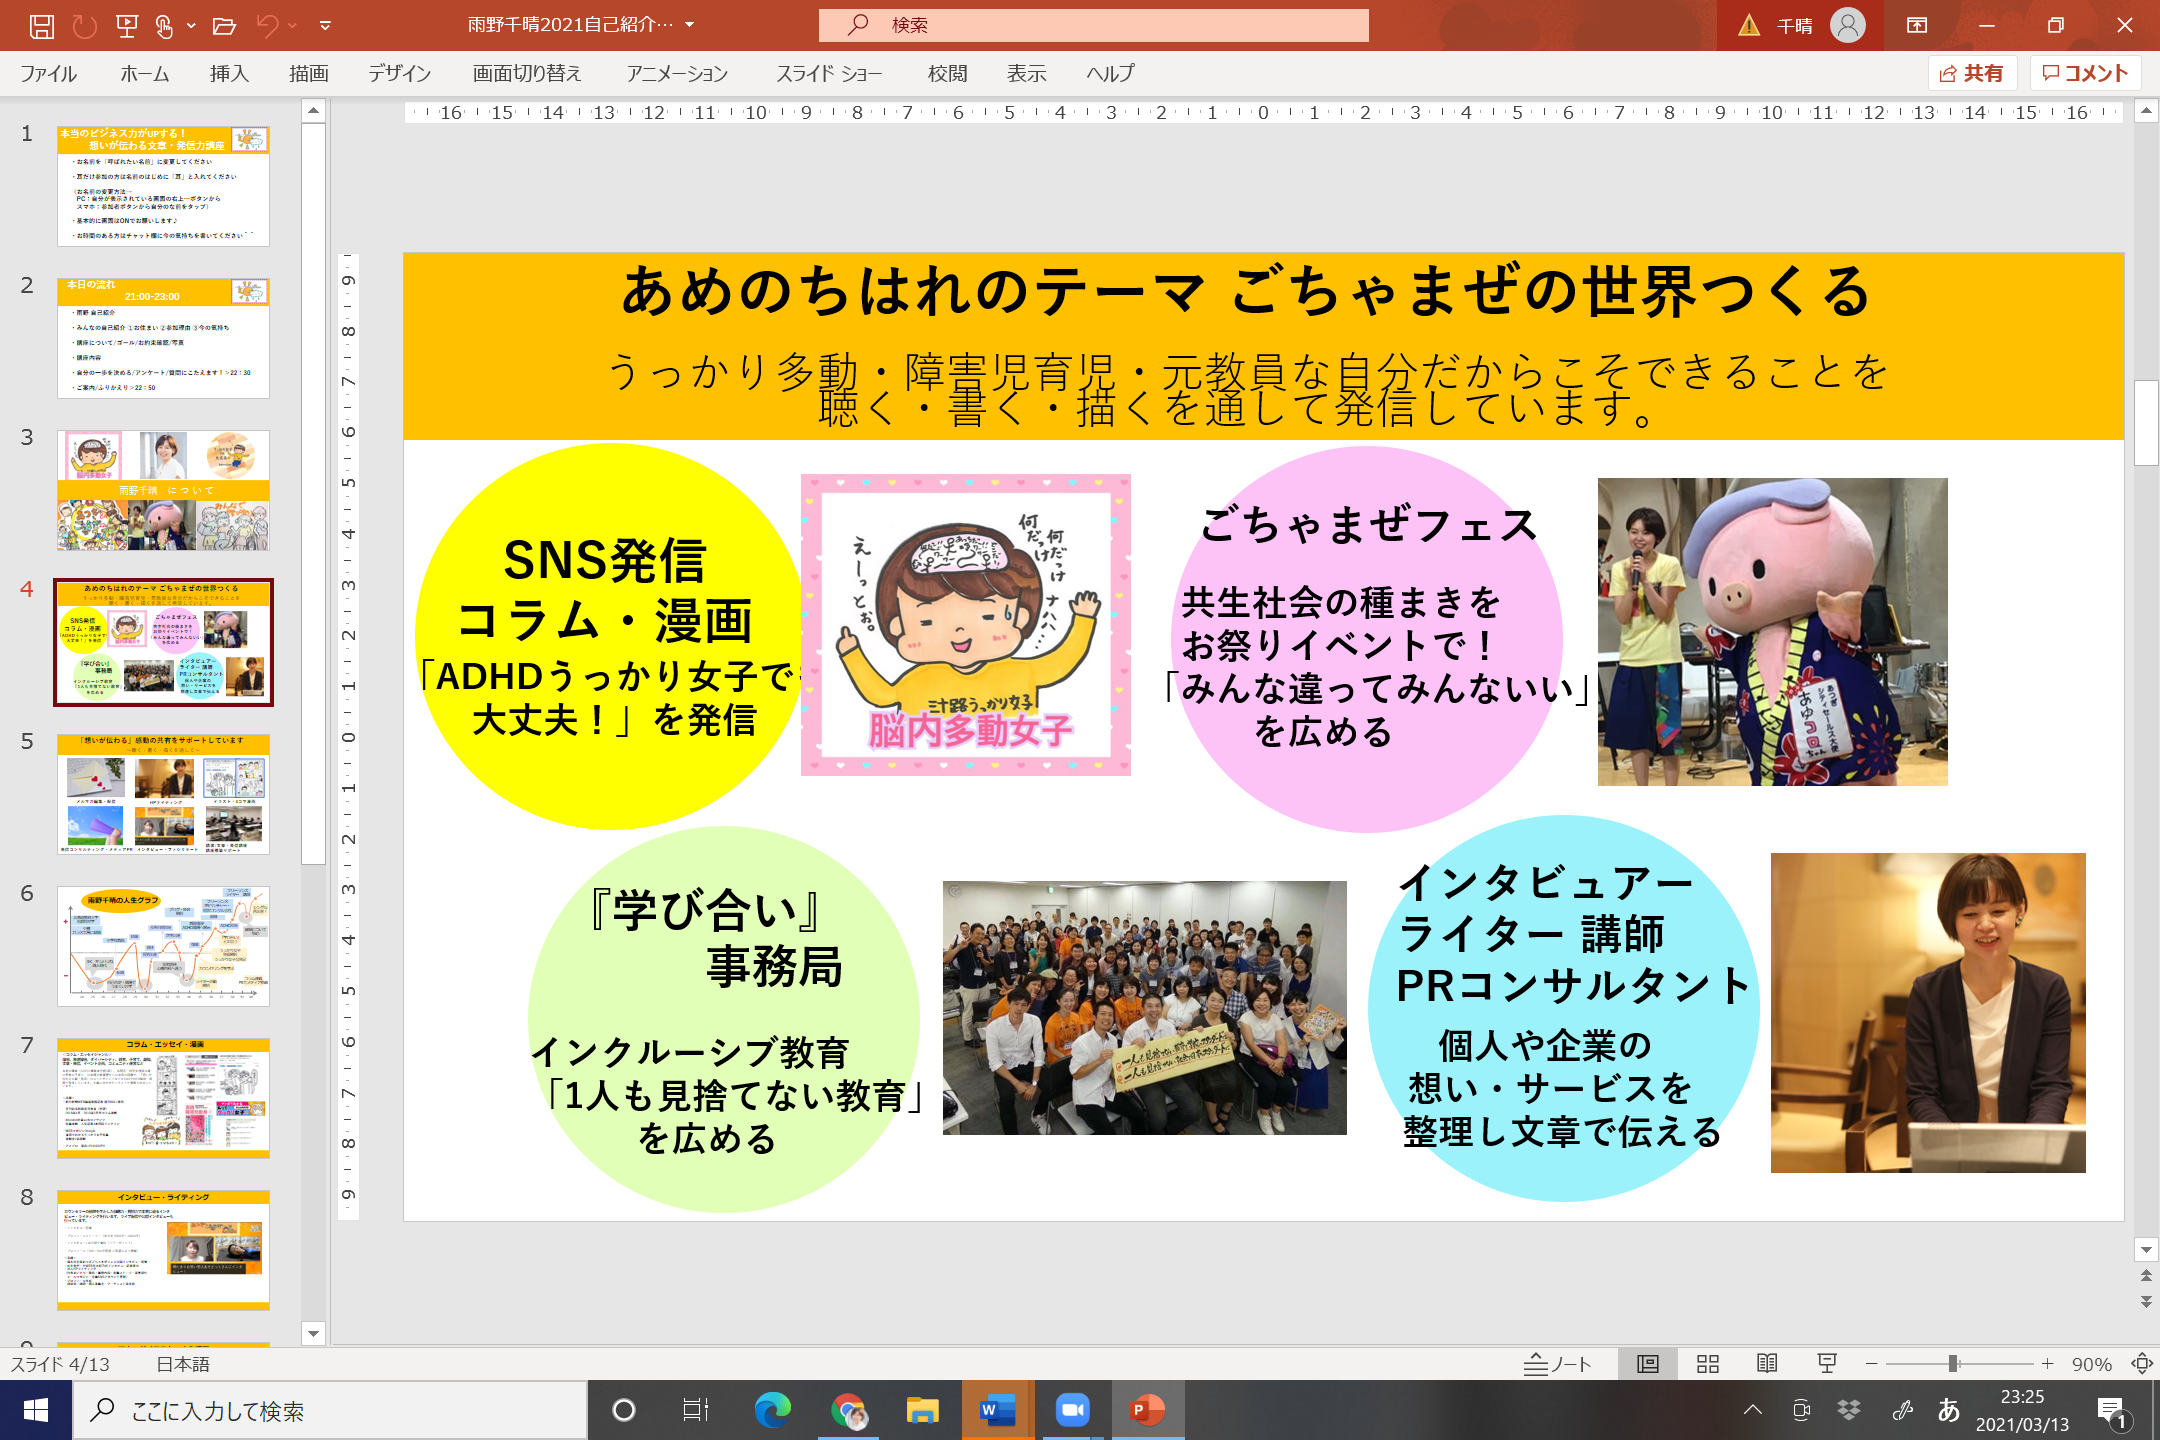This screenshot has width=2160, height=1440.
Task: Expand Customize Quick Access Toolbar dropdown
Action: tap(325, 26)
